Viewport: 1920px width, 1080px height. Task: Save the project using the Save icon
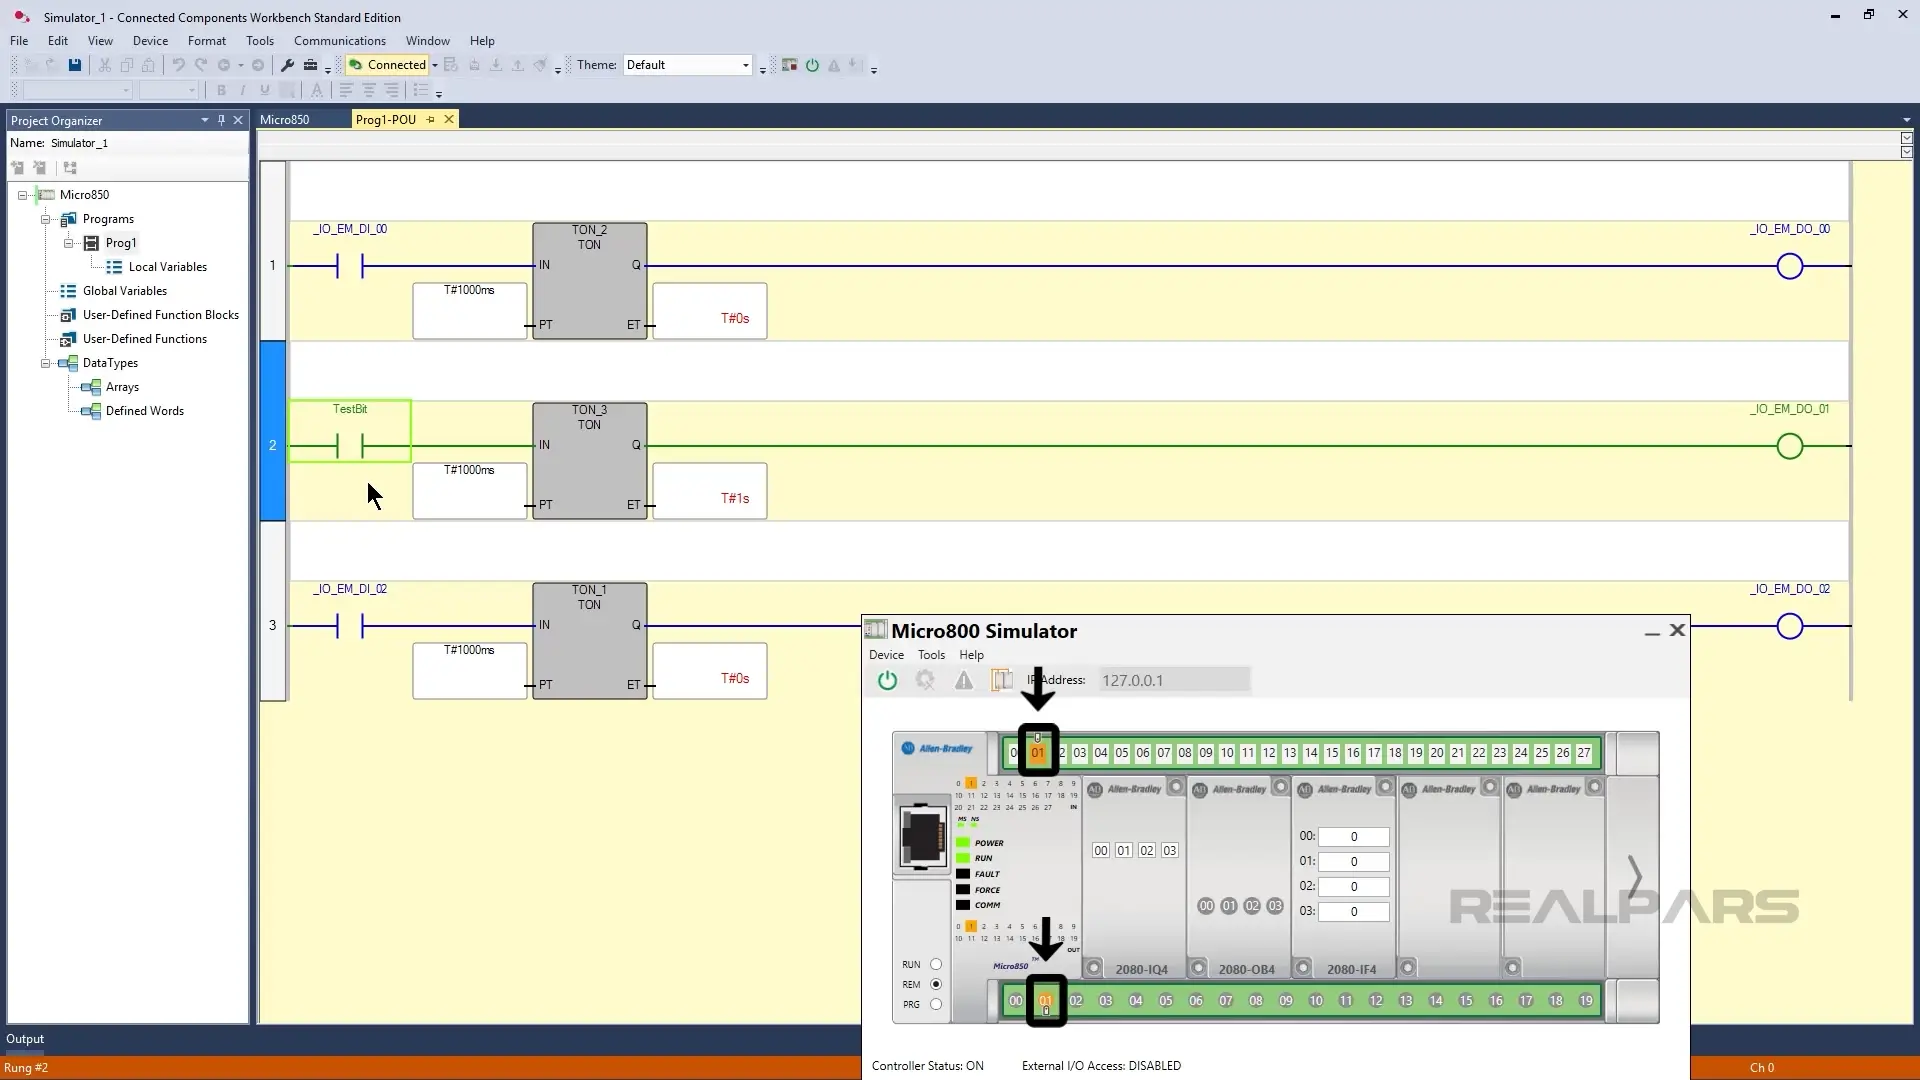[x=74, y=64]
